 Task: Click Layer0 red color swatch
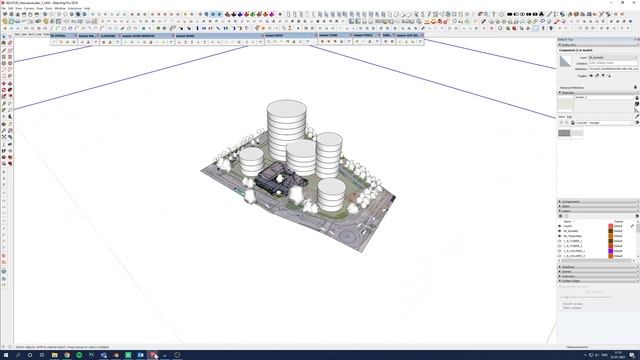pos(611,226)
